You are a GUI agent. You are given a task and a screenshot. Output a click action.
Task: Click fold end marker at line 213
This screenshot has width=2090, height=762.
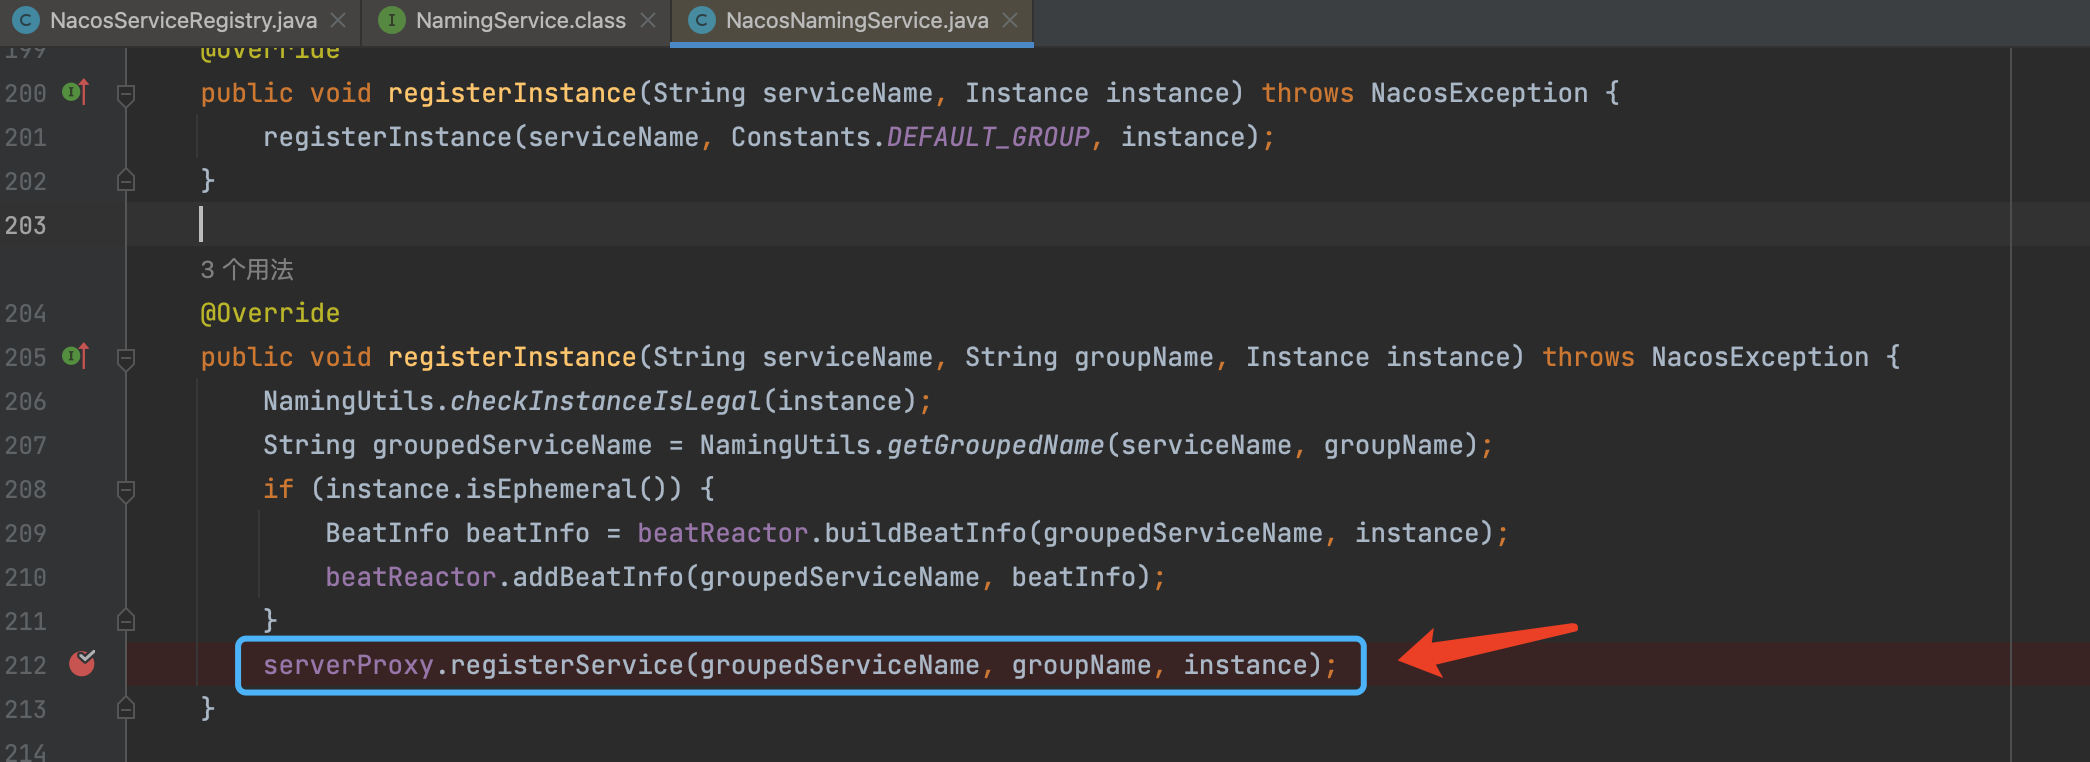[x=126, y=708]
